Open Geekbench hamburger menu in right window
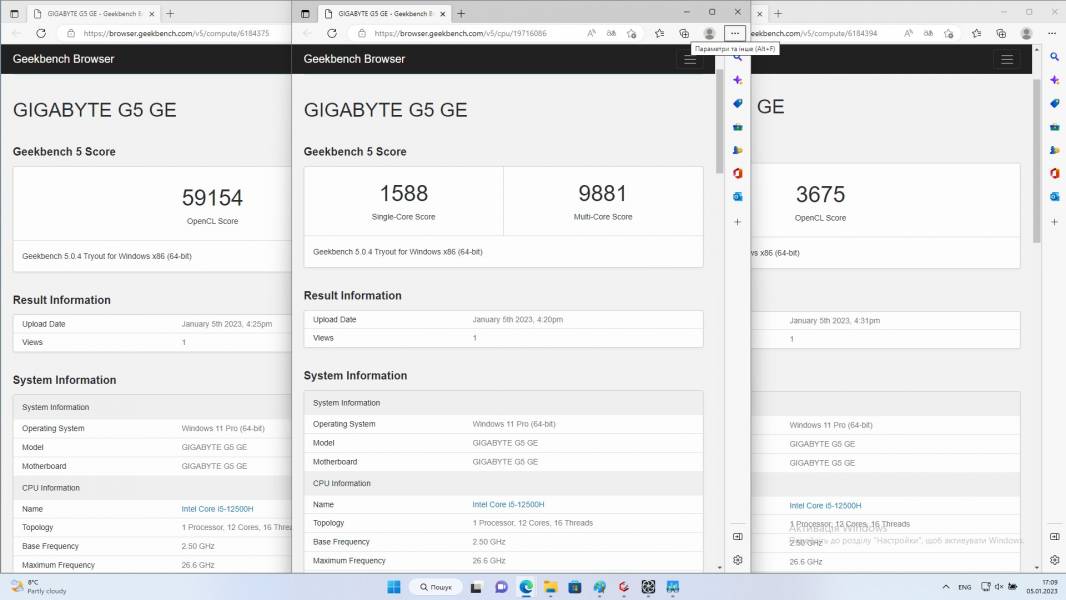The width and height of the screenshot is (1066, 600). [x=1007, y=60]
